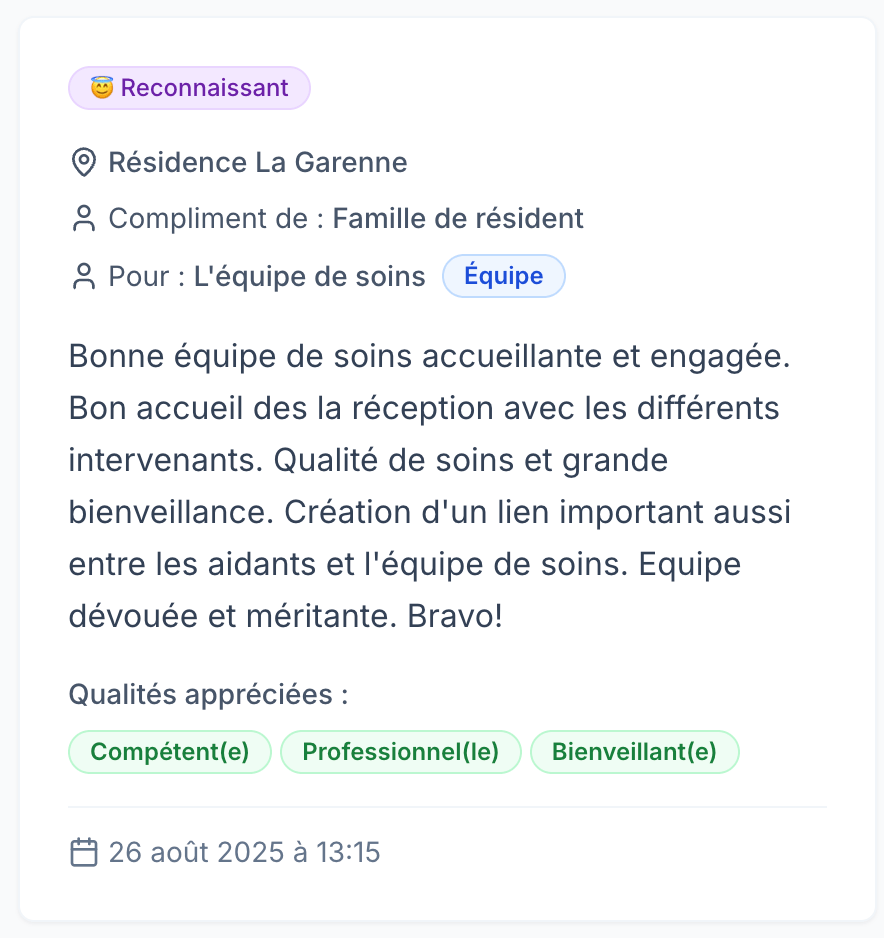Click the location pin icon beside Résidence La Garenne
This screenshot has height=938, width=884.
83,162
